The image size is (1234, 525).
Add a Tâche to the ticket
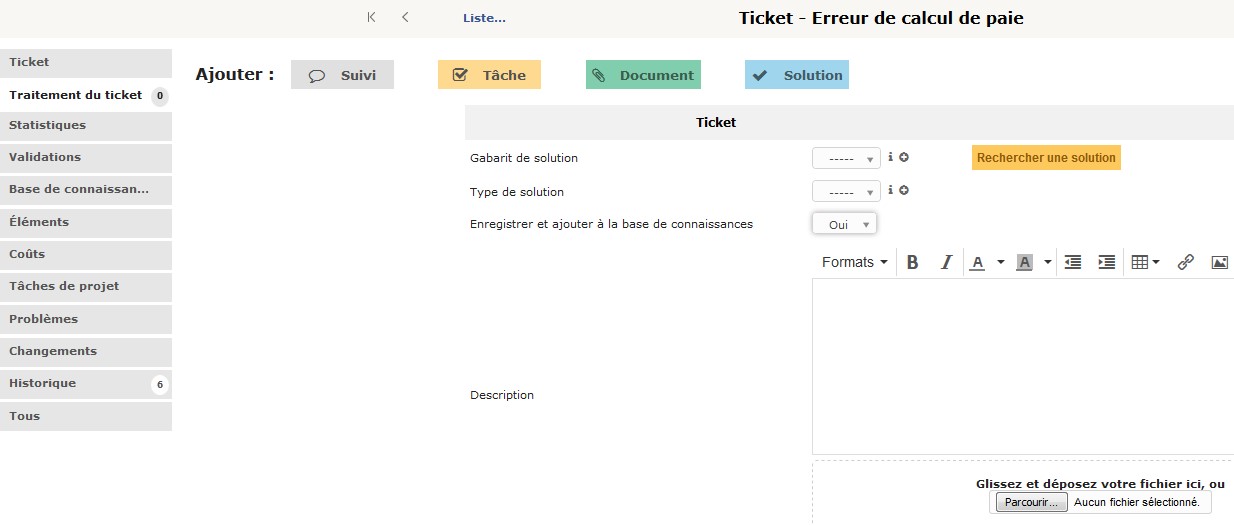489,75
